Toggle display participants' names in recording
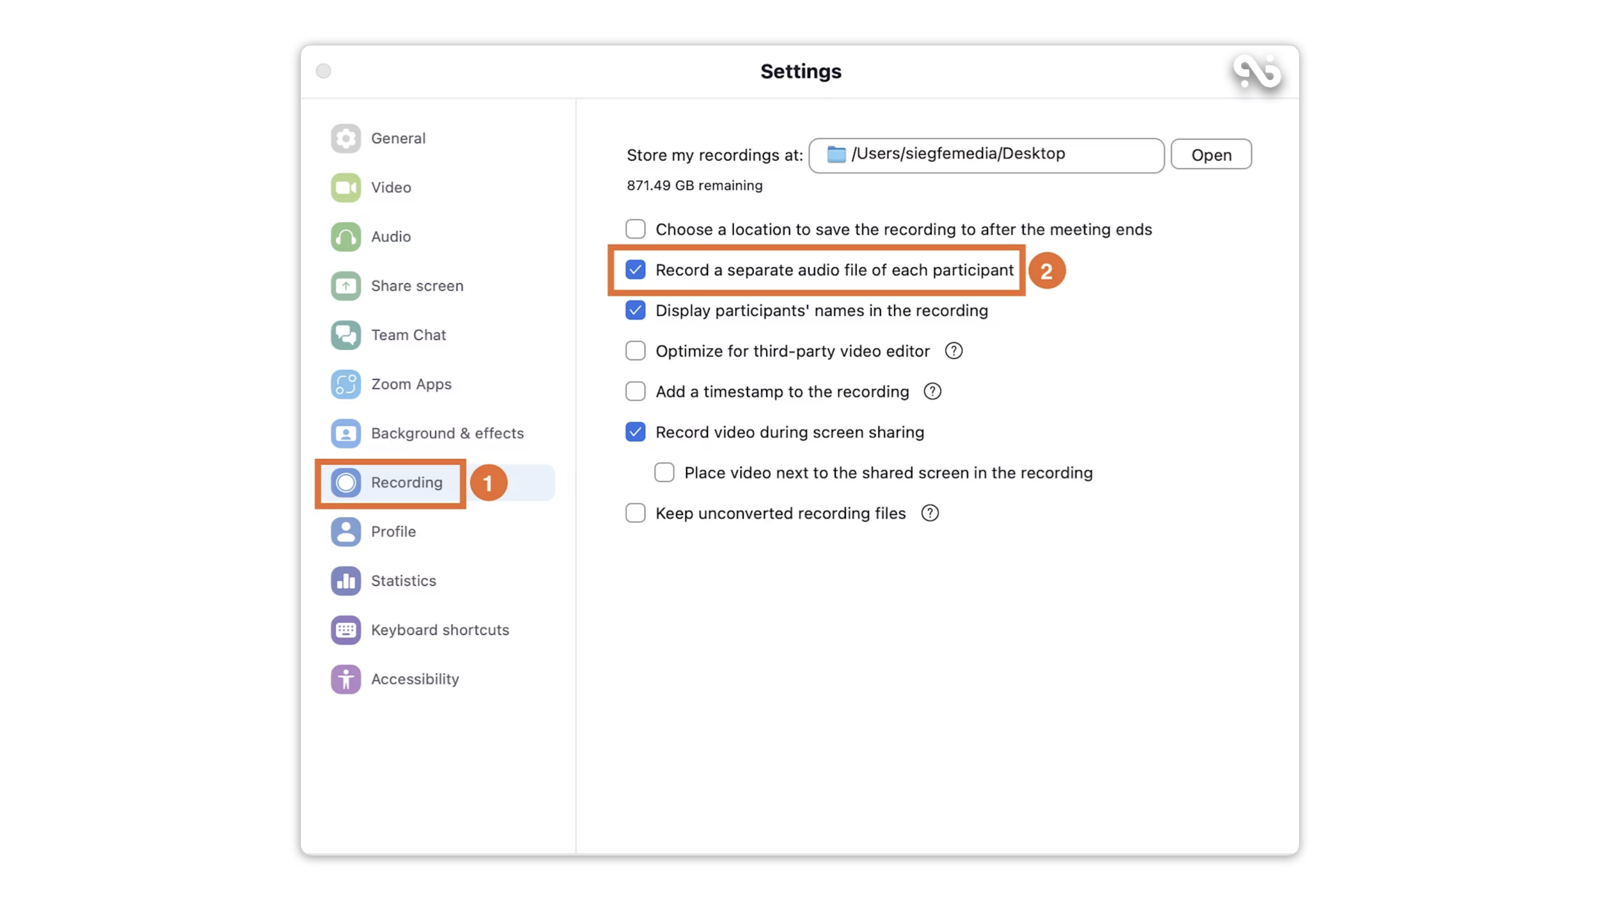This screenshot has width=1600, height=900. click(x=636, y=310)
